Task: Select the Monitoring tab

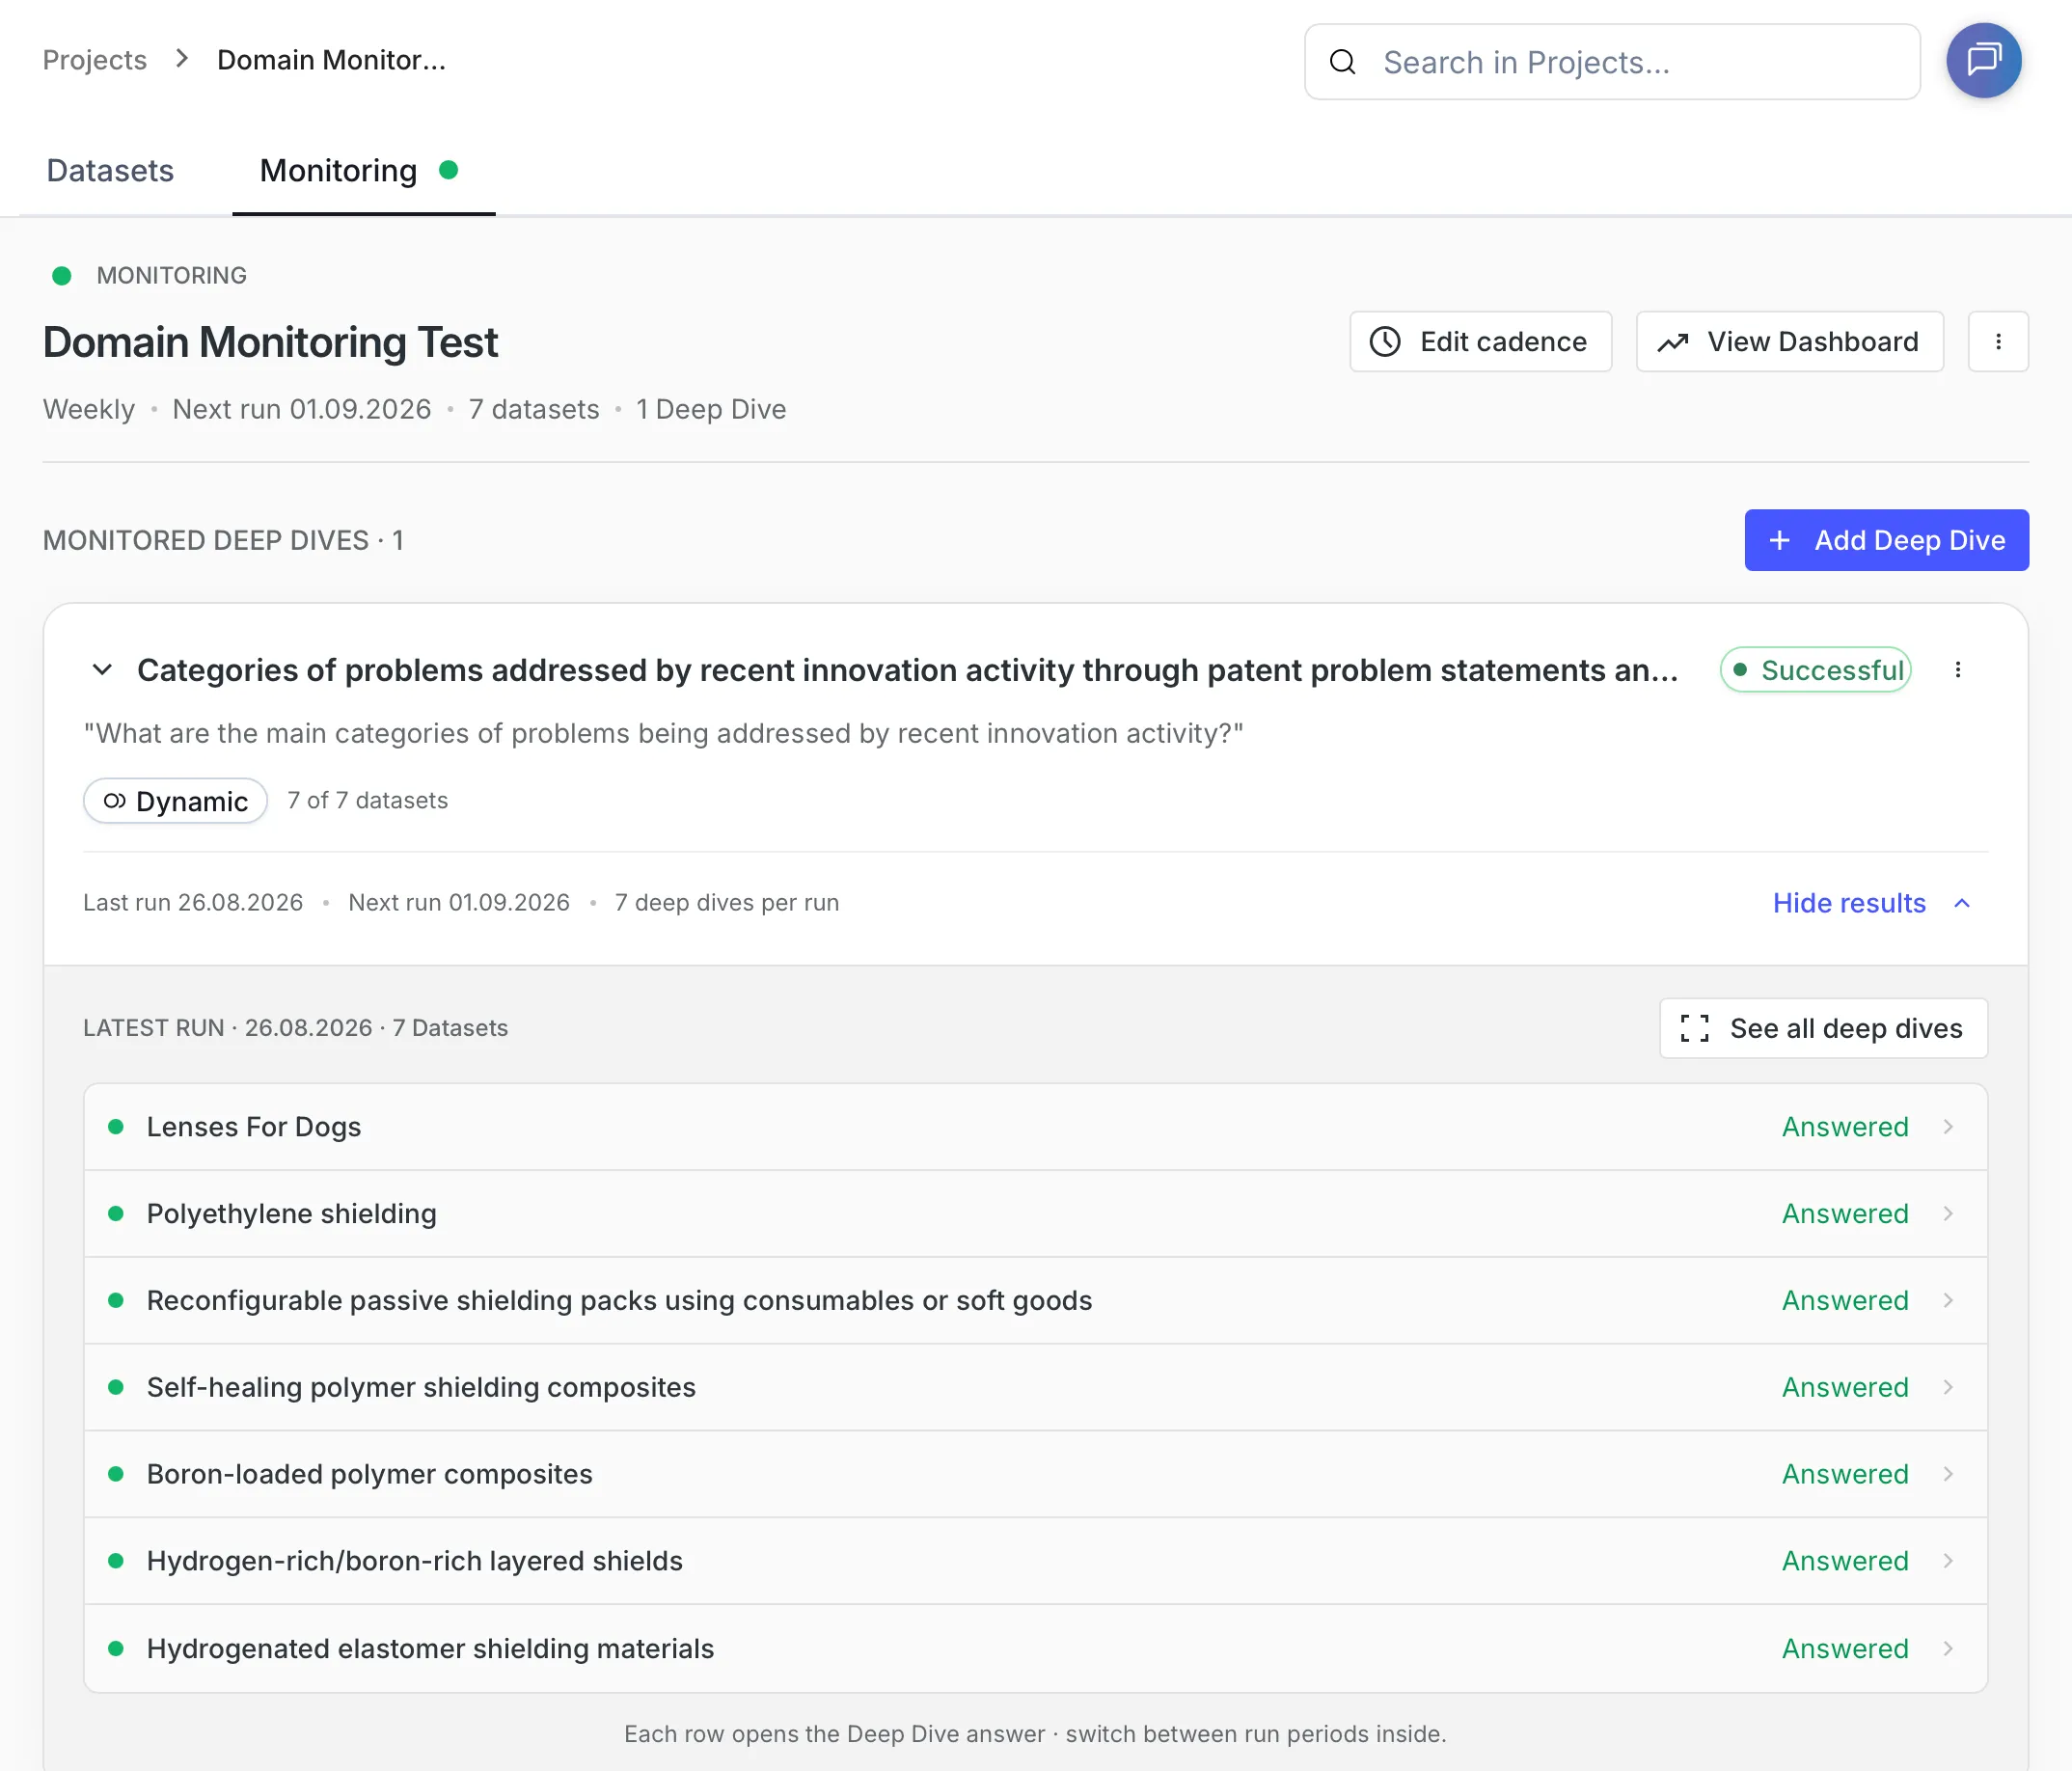Action: (363, 171)
